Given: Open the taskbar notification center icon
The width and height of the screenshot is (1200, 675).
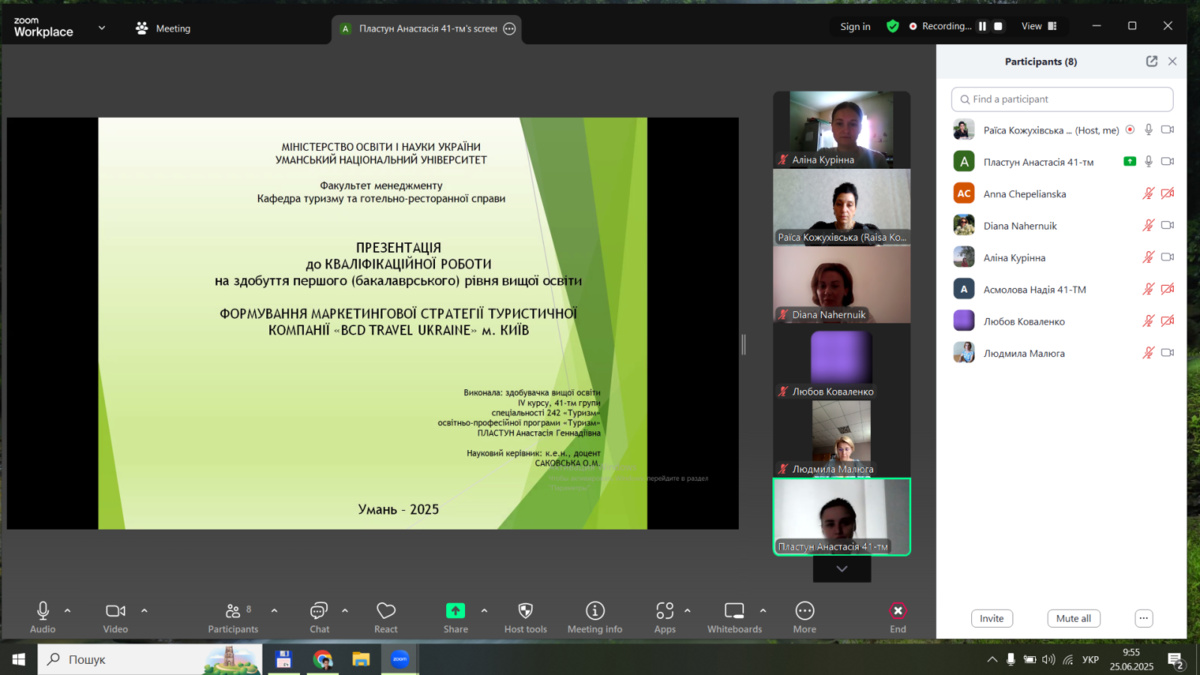Looking at the screenshot, I should point(1177,660).
